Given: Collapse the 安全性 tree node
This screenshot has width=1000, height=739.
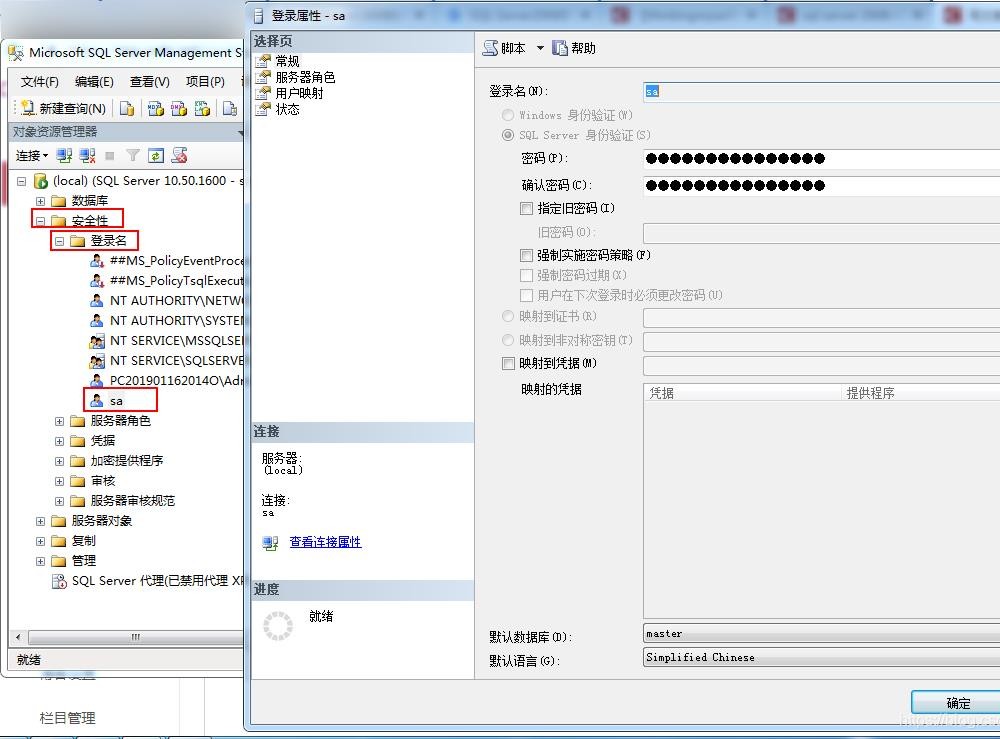Looking at the screenshot, I should click(x=40, y=221).
